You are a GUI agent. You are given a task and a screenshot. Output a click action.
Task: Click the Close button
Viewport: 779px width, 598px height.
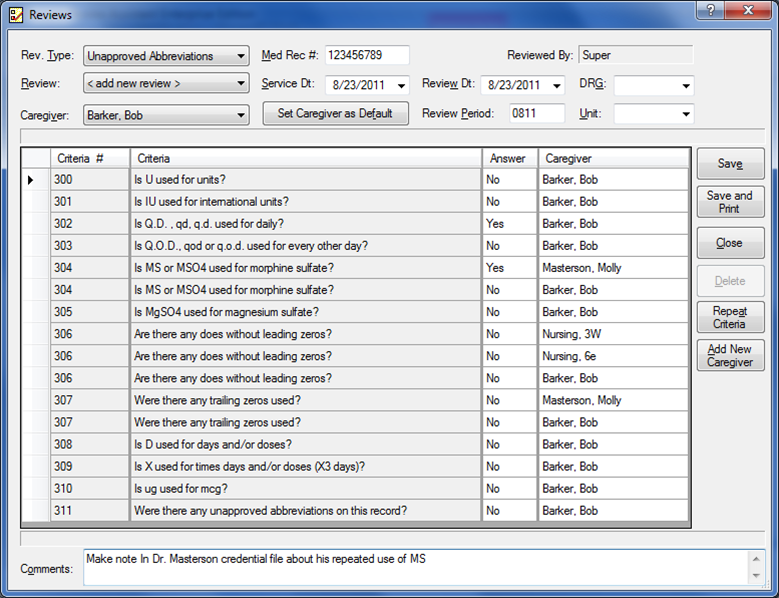point(730,243)
